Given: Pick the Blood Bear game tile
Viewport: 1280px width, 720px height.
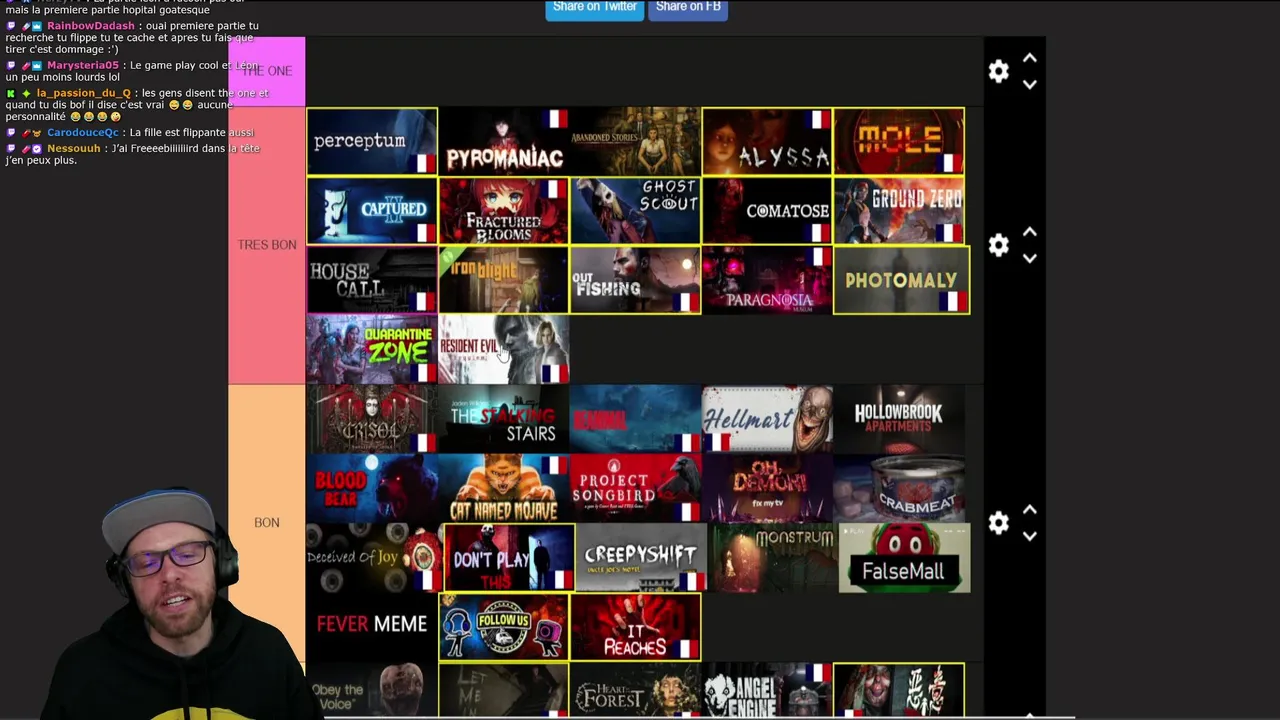Looking at the screenshot, I should coord(372,489).
